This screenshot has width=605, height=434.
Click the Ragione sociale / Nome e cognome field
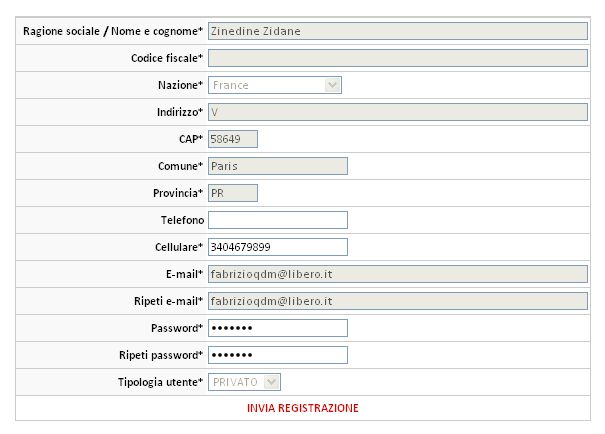point(397,31)
